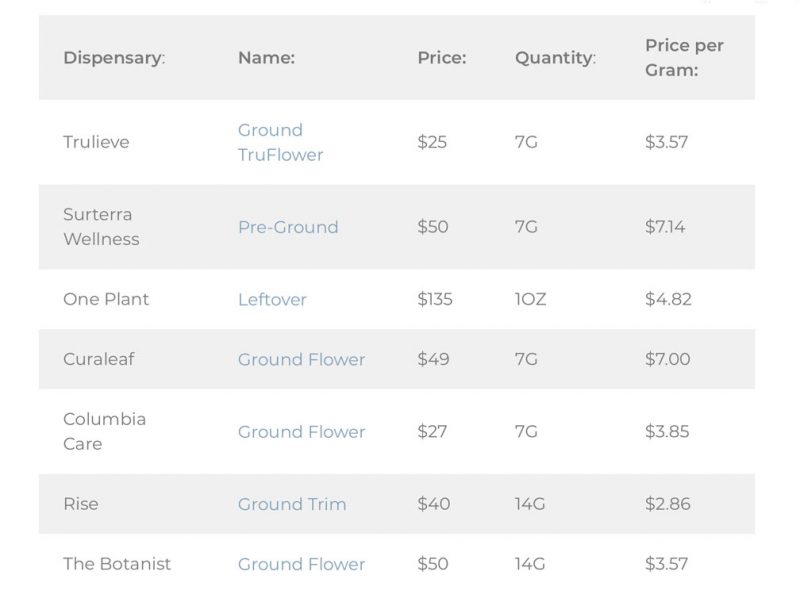Open Columbia Care's Ground Flower link
The width and height of the screenshot is (800, 598).
301,432
